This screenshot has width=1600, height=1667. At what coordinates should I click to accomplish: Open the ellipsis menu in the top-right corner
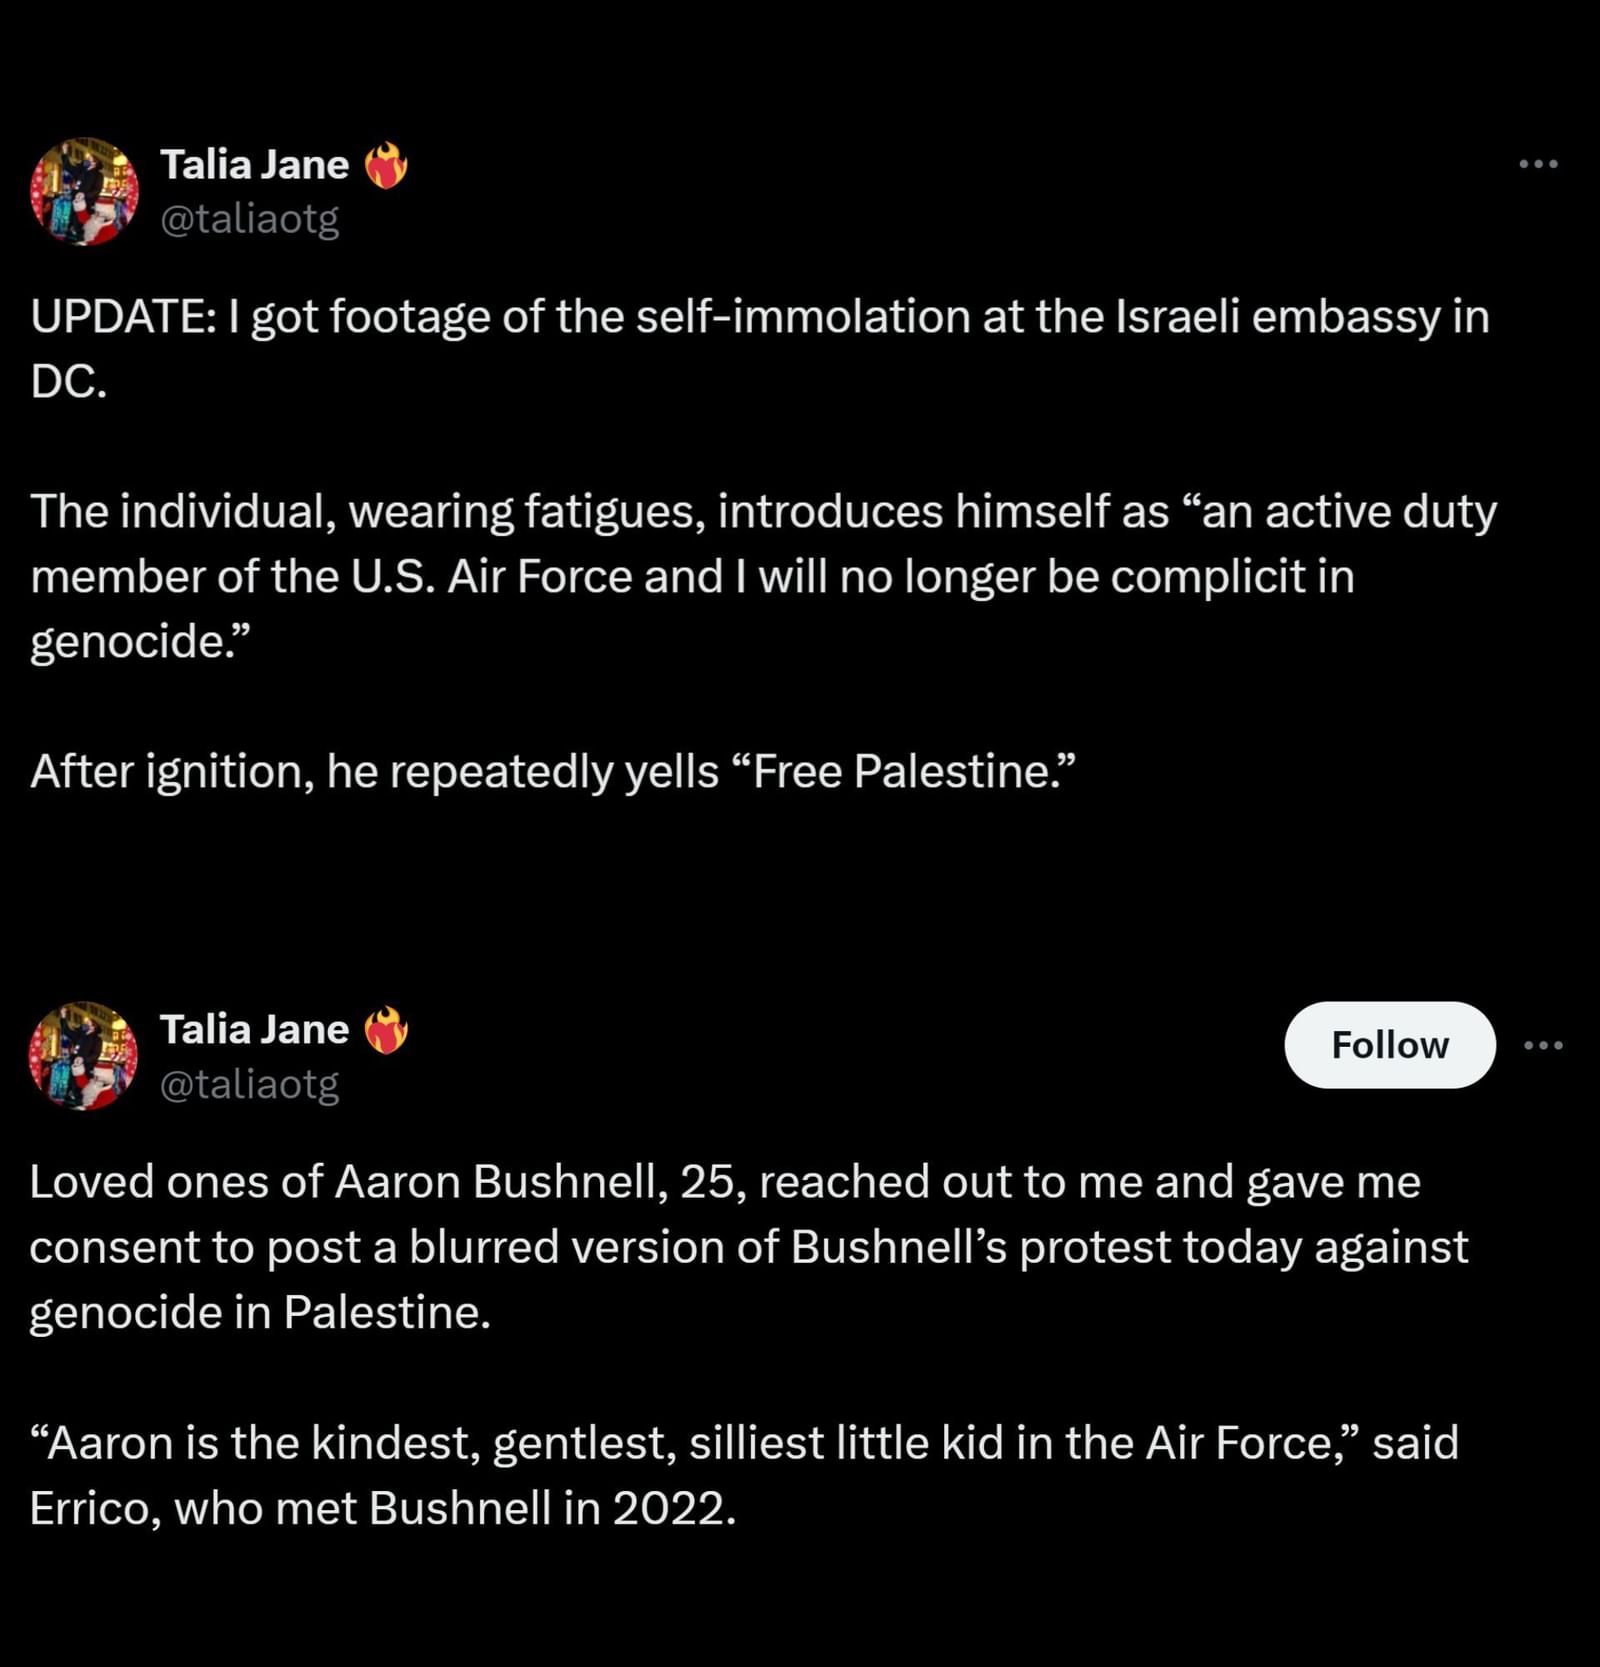pos(1537,164)
